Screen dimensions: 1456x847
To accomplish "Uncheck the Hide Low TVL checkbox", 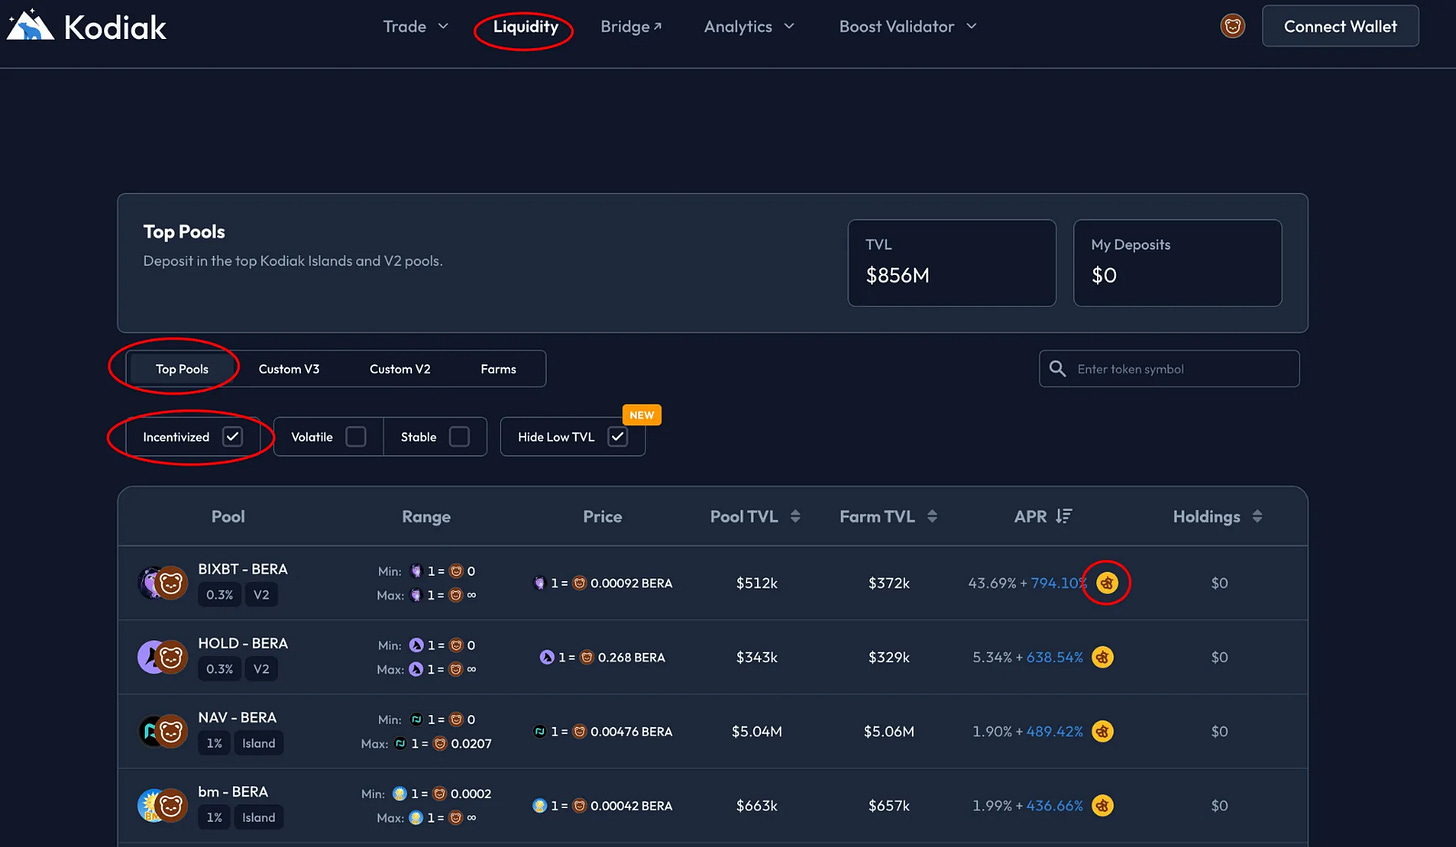I will tap(618, 437).
